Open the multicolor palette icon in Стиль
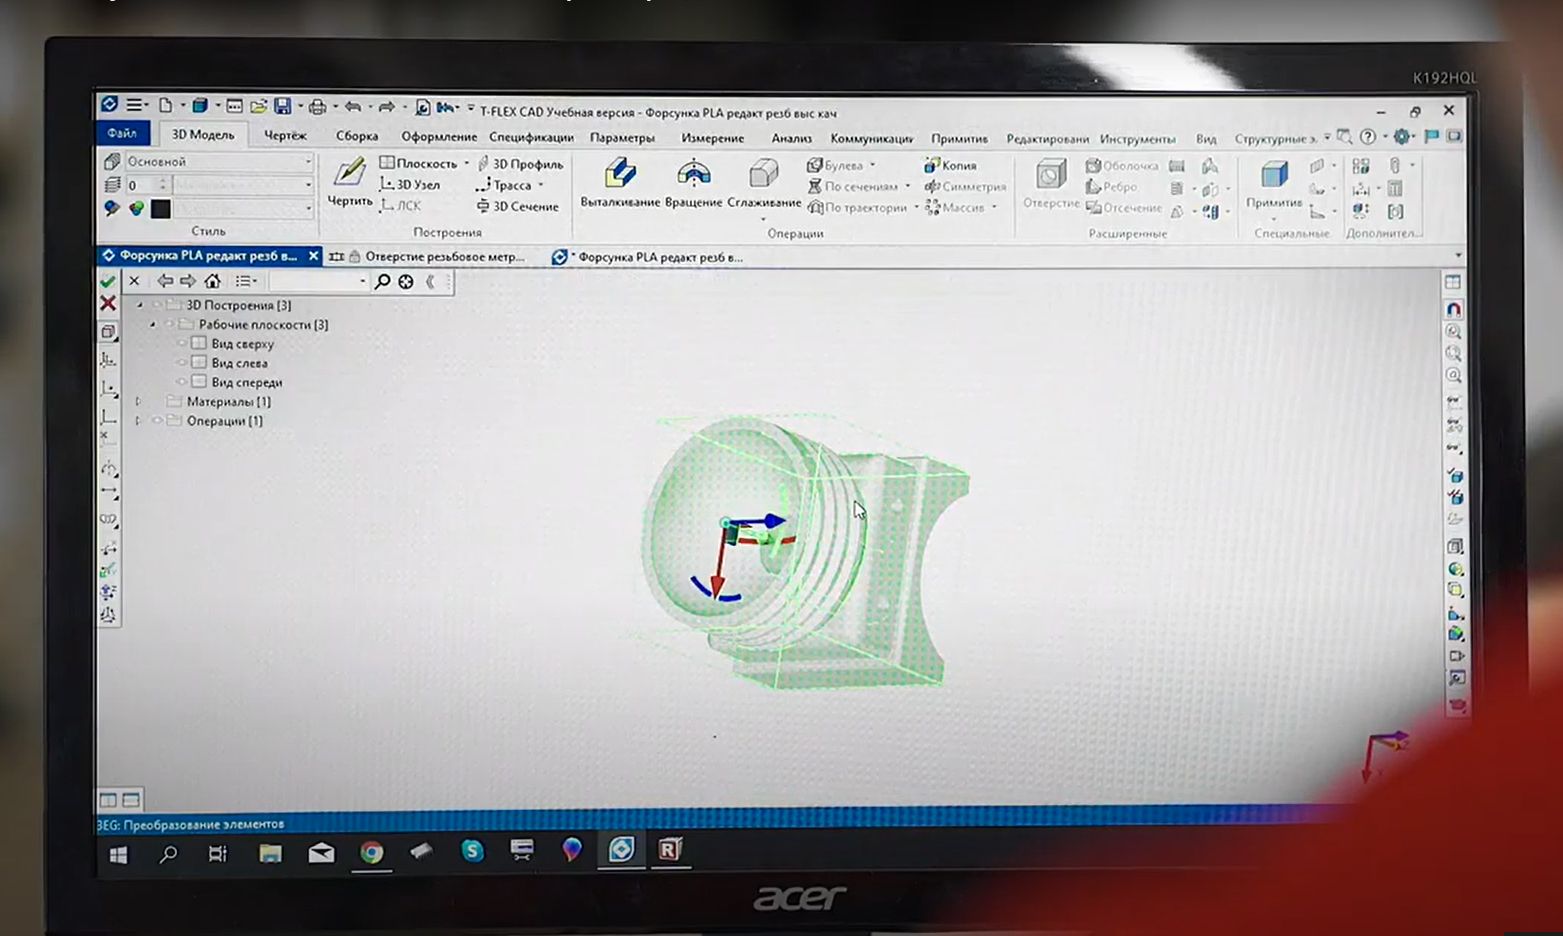1563x936 pixels. coord(136,208)
